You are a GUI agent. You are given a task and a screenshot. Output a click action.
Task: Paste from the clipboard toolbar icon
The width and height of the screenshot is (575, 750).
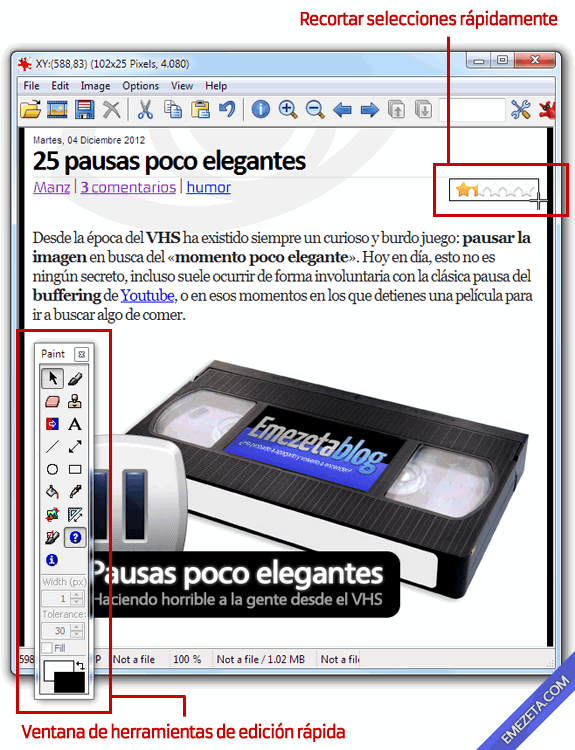(200, 110)
